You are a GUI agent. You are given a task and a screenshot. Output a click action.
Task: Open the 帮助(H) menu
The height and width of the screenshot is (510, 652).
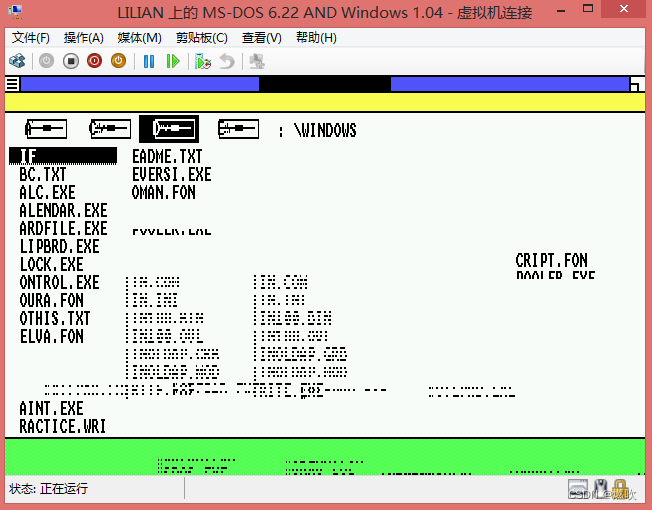coord(316,38)
